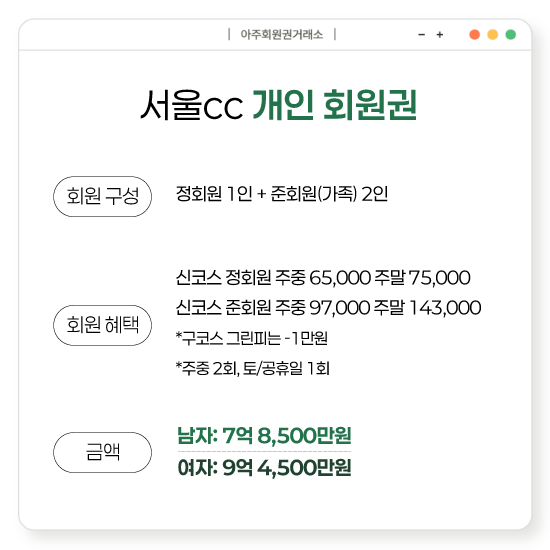This screenshot has height=550, width=550.
Task: Select the 회원 구성 pill label
Action: 102,196
